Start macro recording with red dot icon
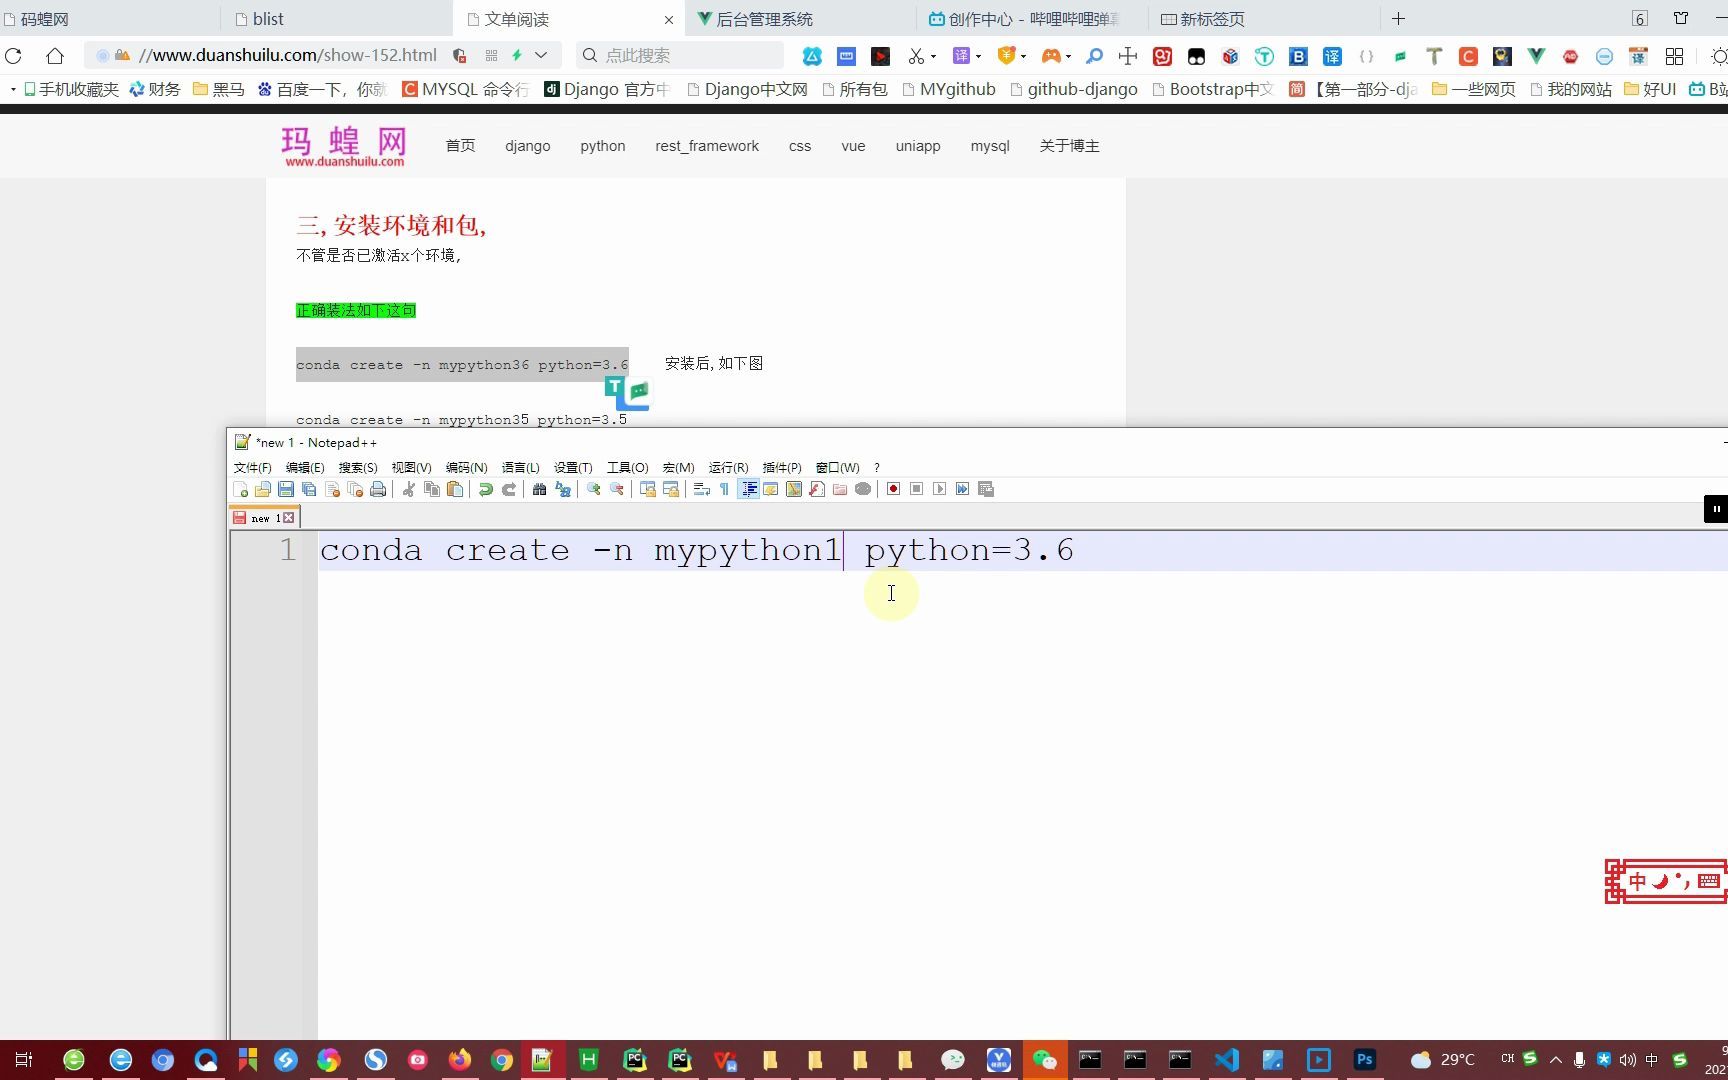Image resolution: width=1728 pixels, height=1080 pixels. click(x=893, y=489)
